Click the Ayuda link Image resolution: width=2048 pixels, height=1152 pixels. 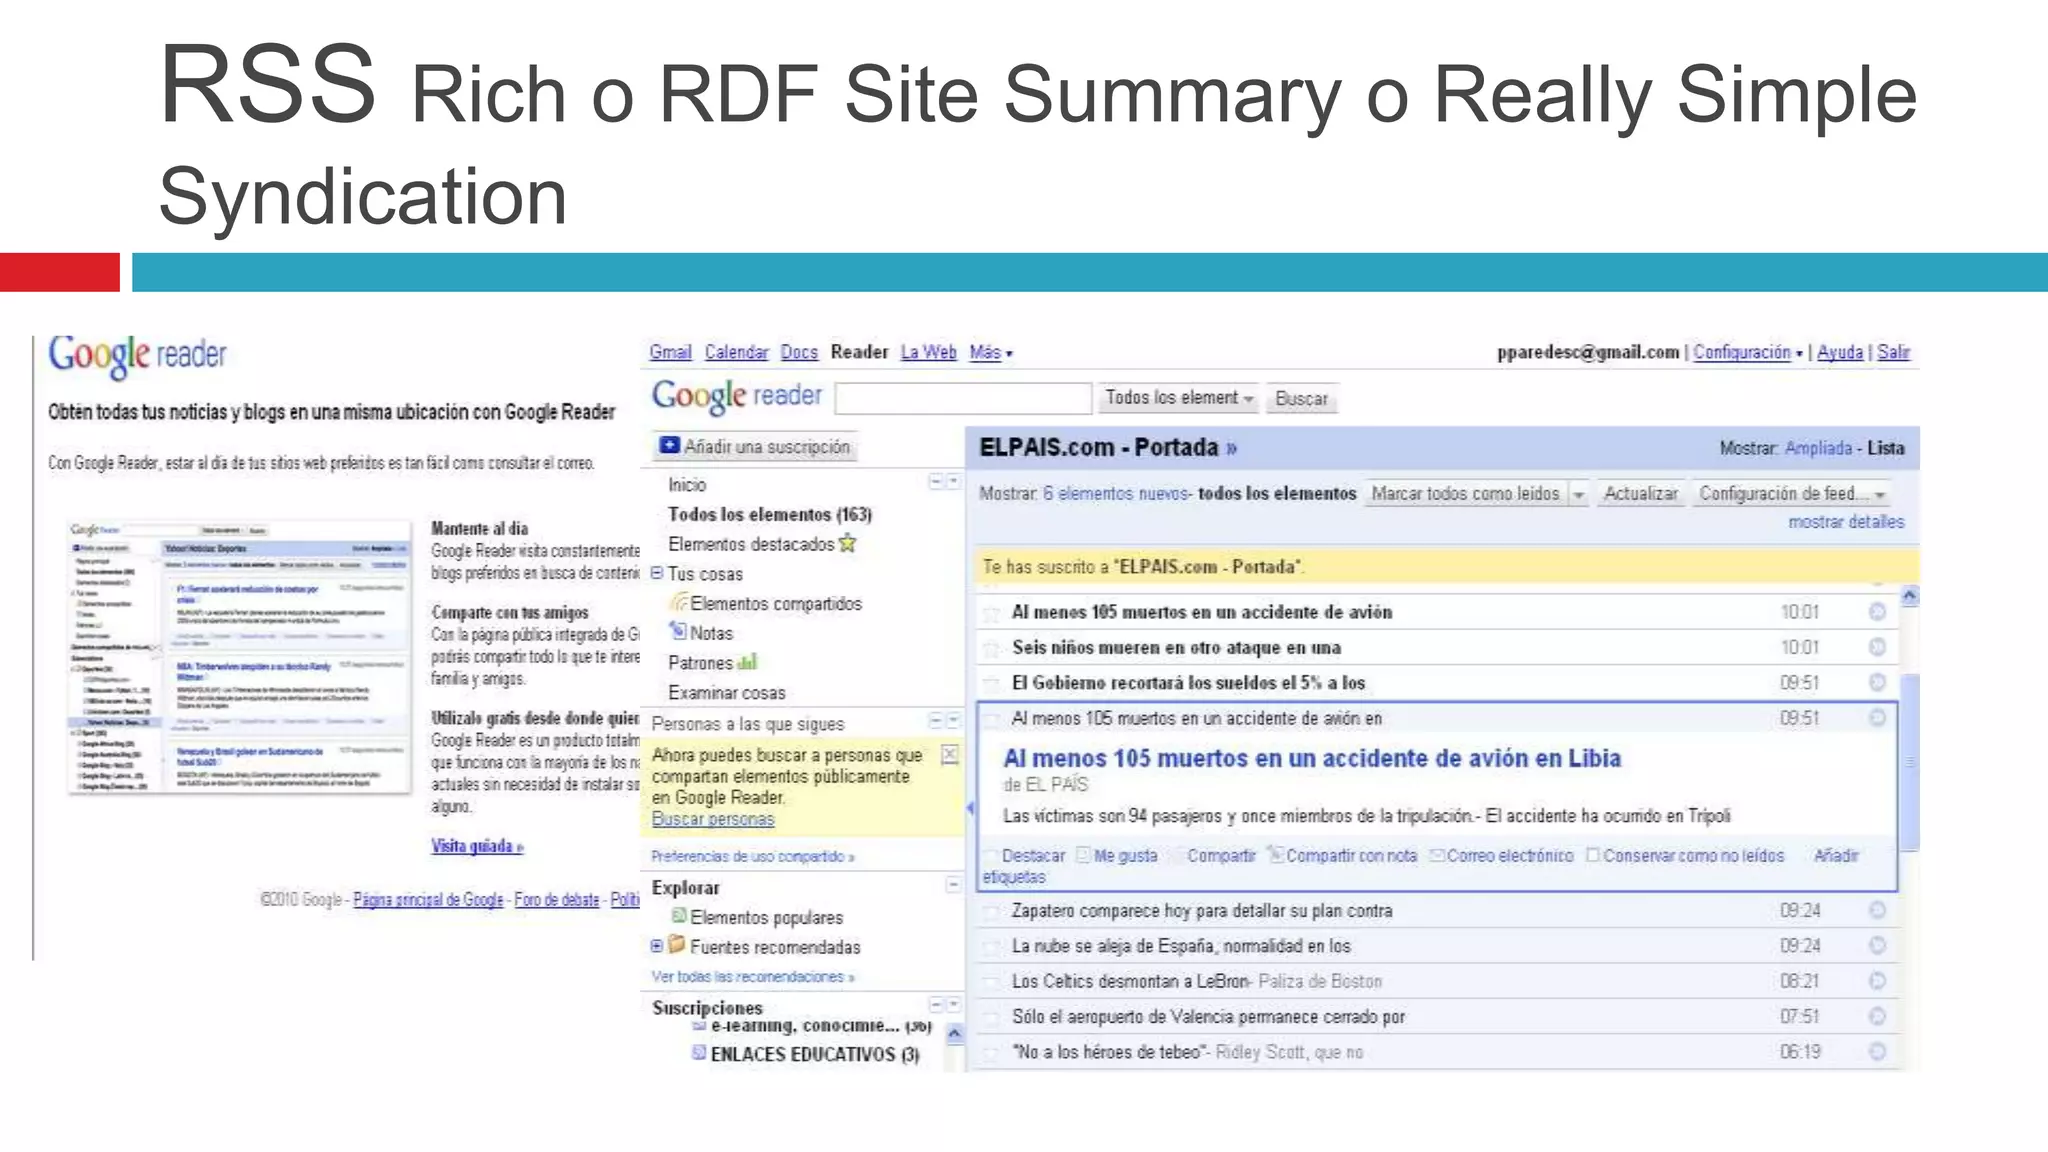[x=1840, y=352]
